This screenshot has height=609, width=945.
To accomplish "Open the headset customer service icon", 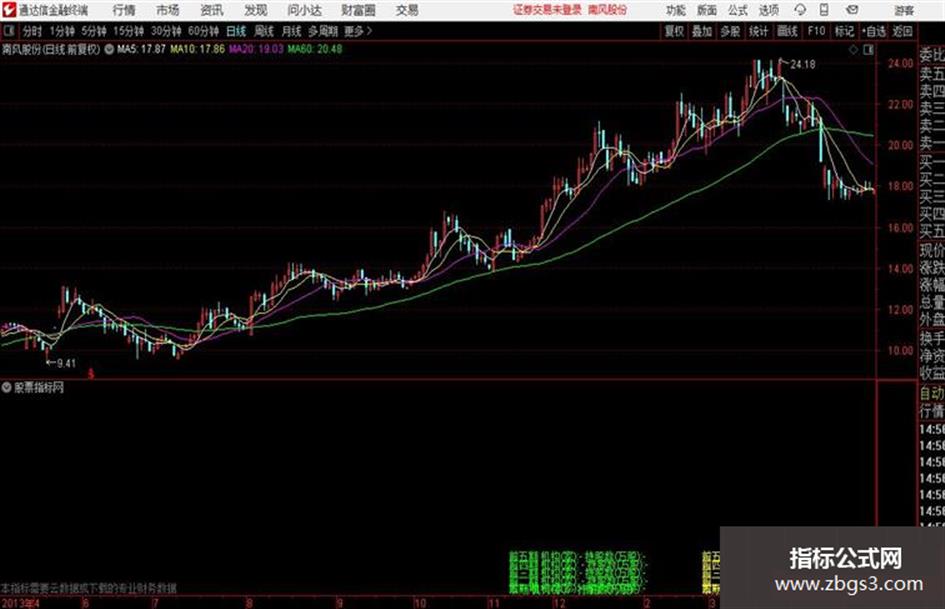I will click(800, 10).
